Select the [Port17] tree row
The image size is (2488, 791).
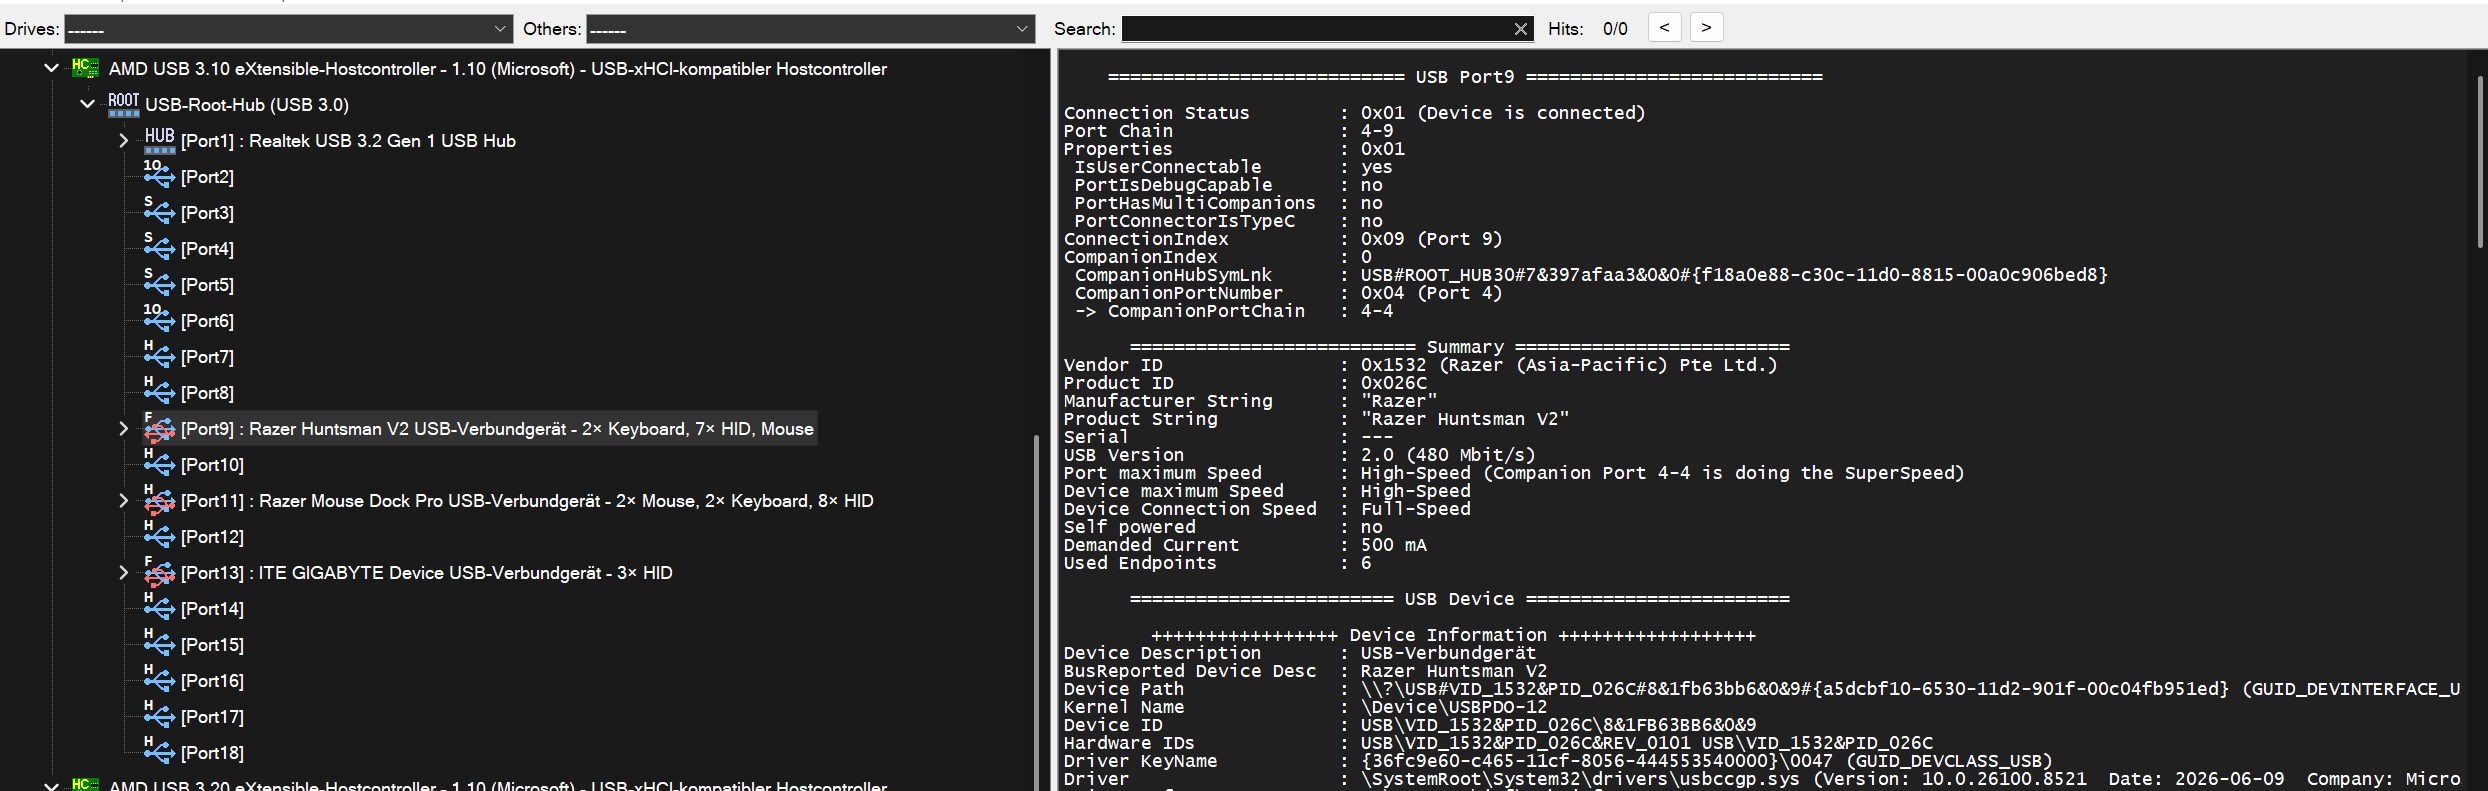212,716
